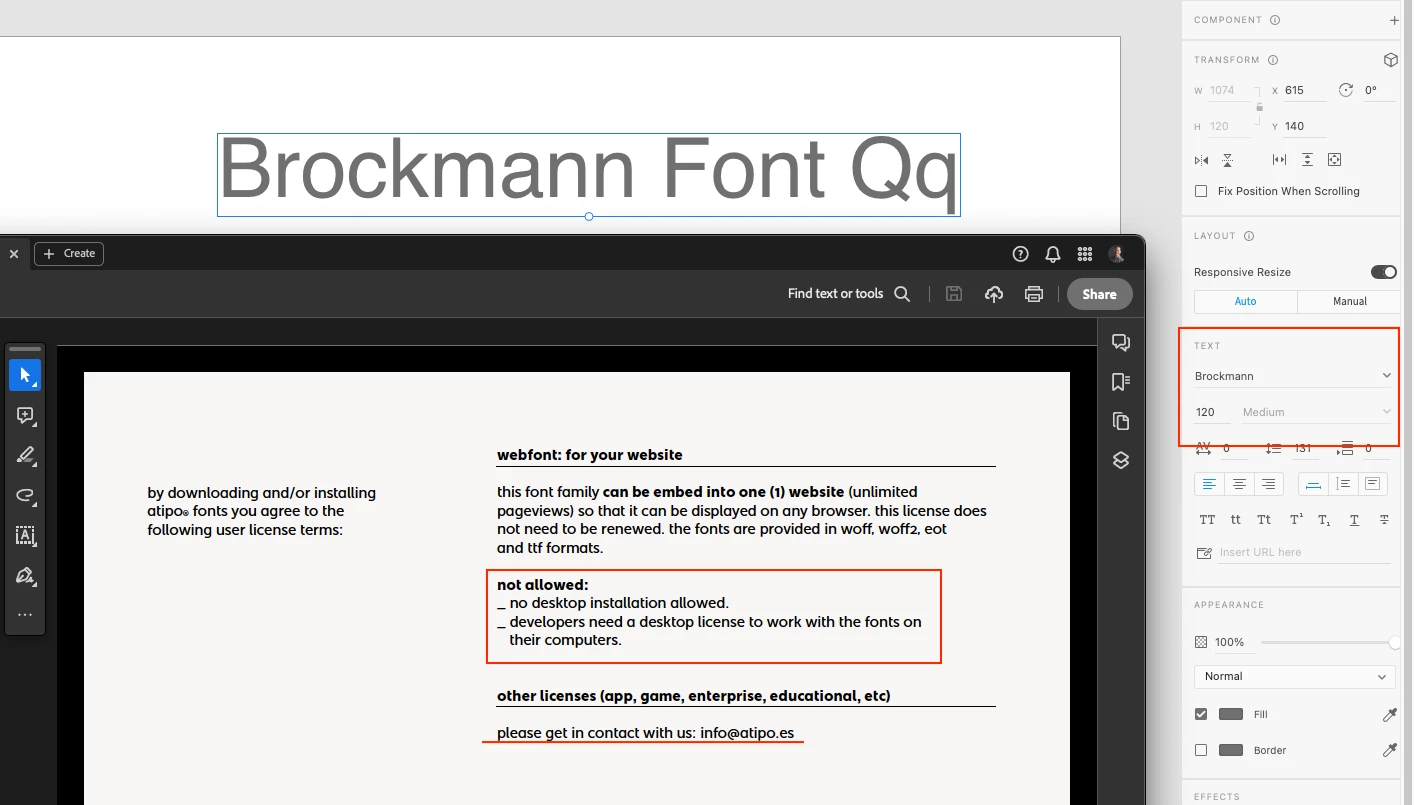Image resolution: width=1414 pixels, height=805 pixels.
Task: Toggle 3D transforms cube icon in XD
Action: point(1390,60)
